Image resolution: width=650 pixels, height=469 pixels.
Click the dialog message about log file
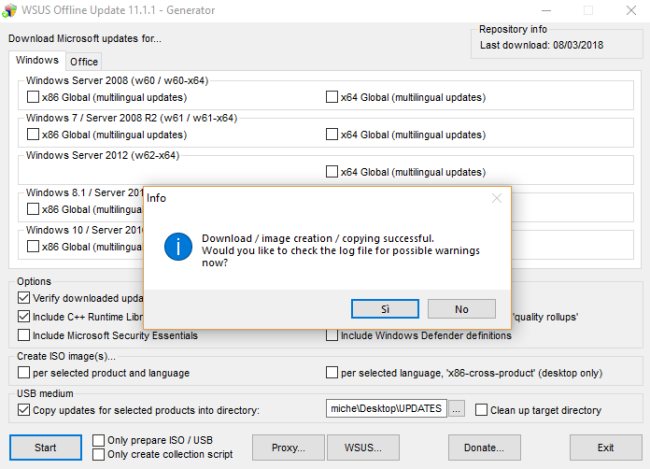(340, 250)
